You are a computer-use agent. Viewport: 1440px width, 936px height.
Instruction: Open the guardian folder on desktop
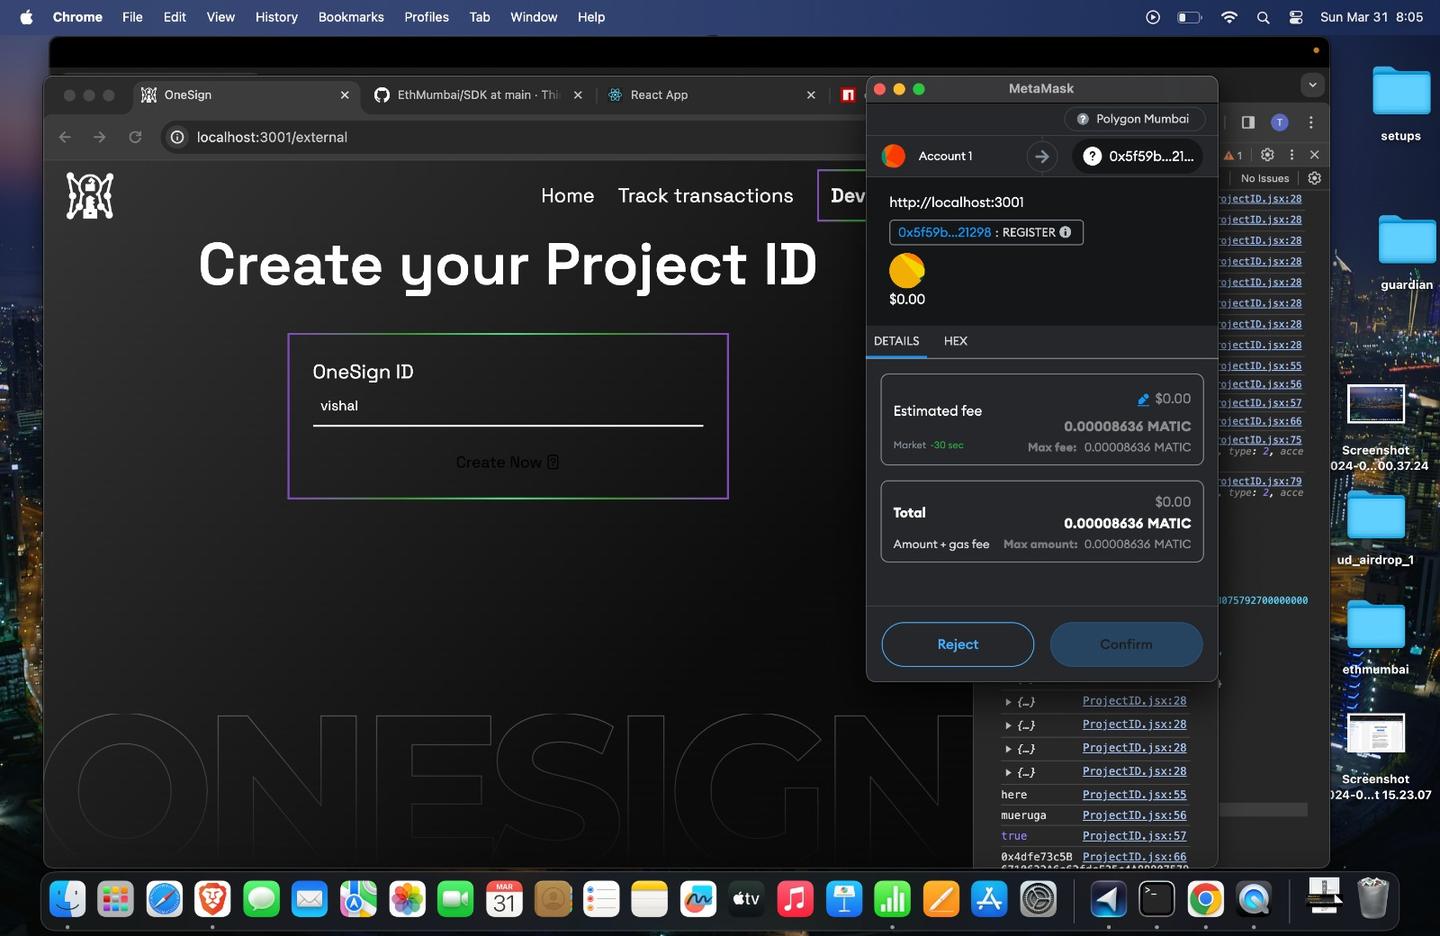click(1406, 252)
